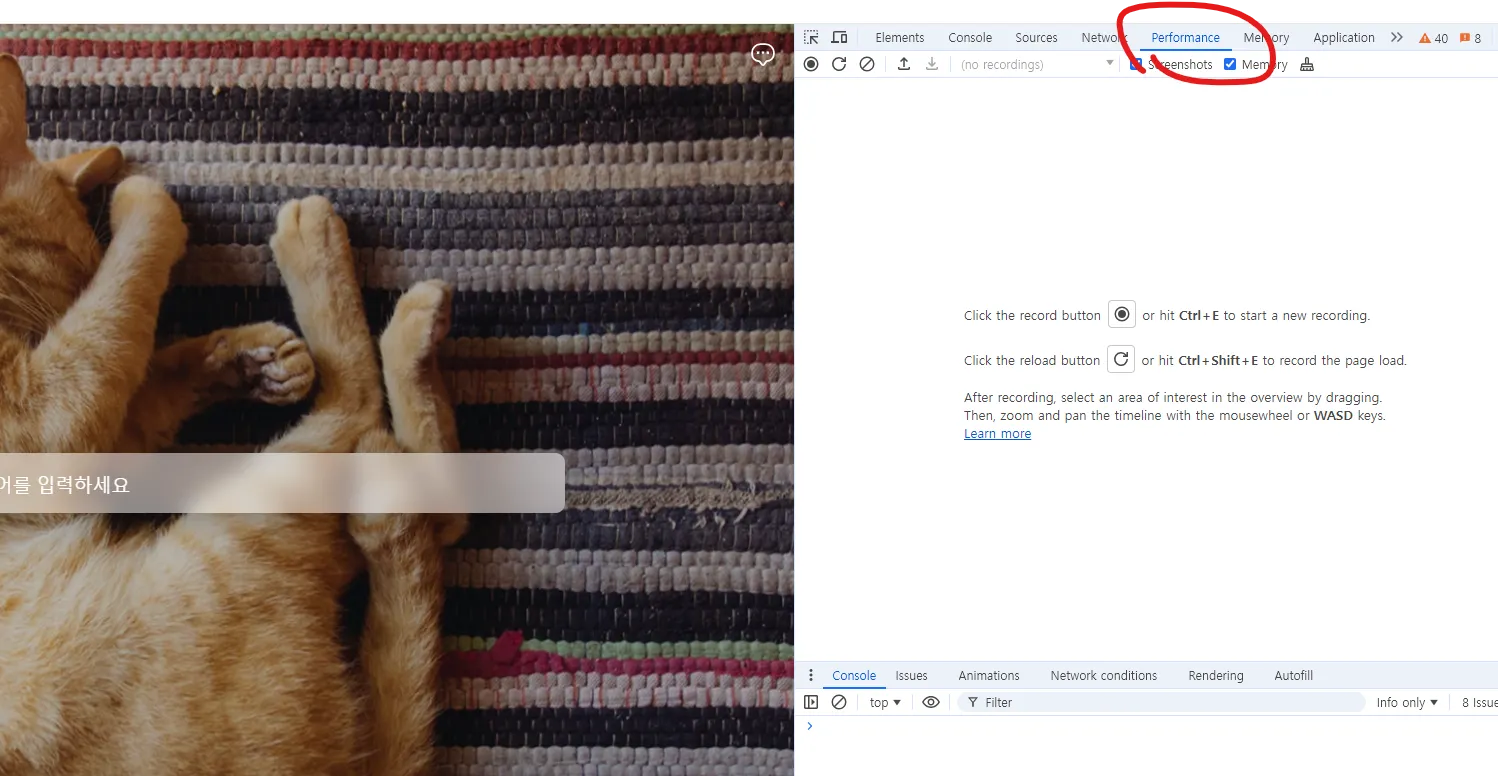This screenshot has height=776, width=1498.
Task: Open the Sources tab
Action: (1036, 37)
